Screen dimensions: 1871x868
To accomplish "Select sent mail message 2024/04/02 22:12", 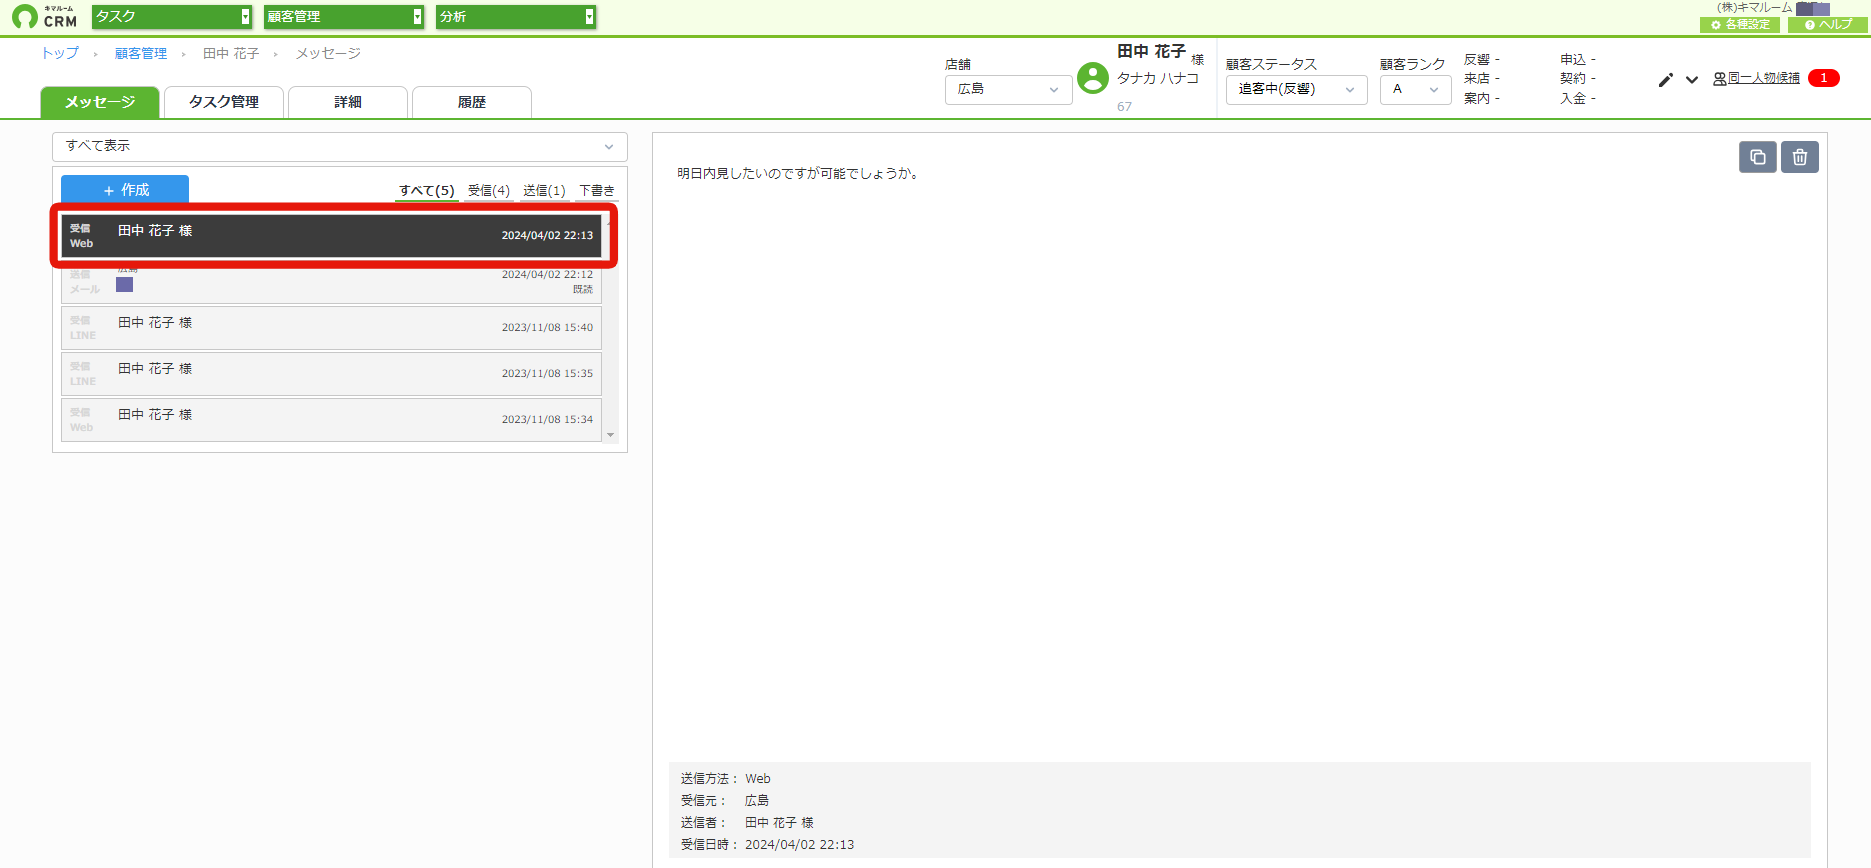I will click(331, 281).
